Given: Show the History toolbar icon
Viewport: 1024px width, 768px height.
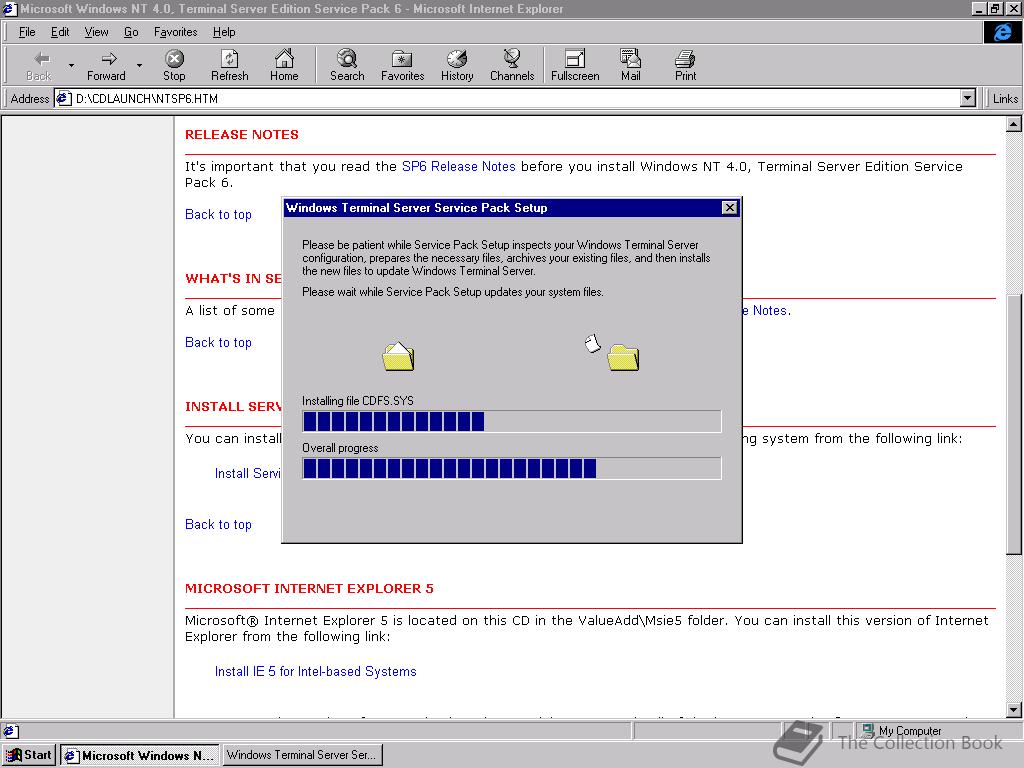Looking at the screenshot, I should [x=457, y=59].
